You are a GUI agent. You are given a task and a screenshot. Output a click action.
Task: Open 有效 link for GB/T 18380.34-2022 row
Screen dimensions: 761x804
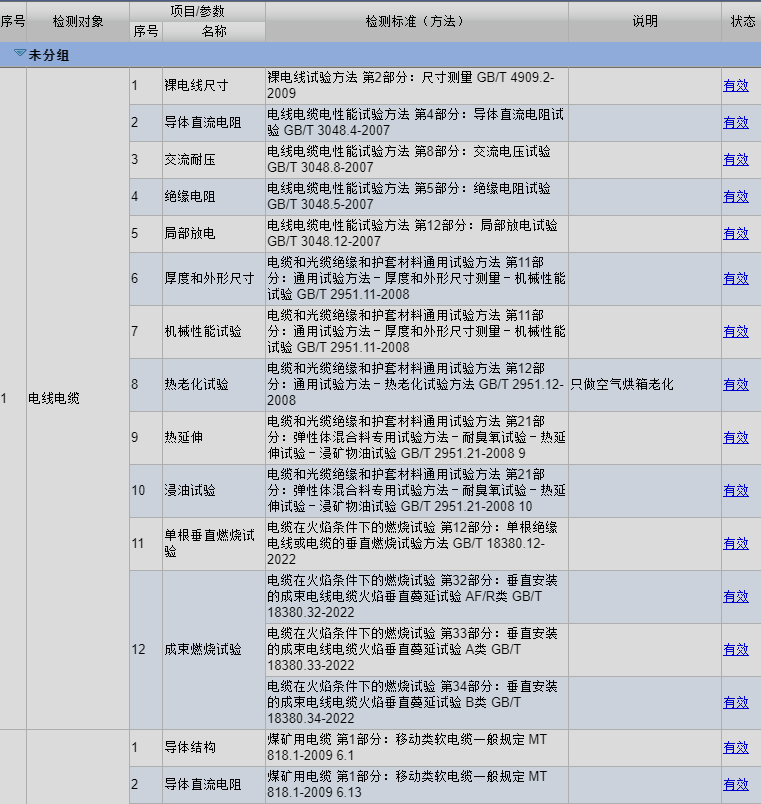735,702
